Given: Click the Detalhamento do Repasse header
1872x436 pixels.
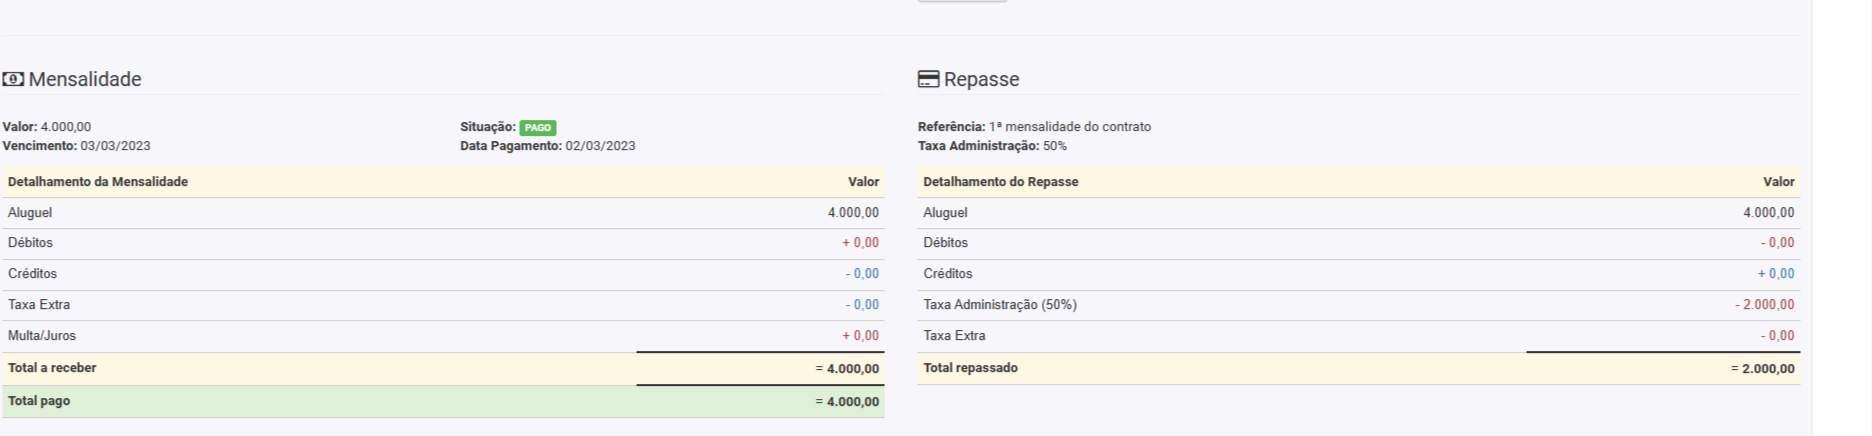Looking at the screenshot, I should [1000, 182].
